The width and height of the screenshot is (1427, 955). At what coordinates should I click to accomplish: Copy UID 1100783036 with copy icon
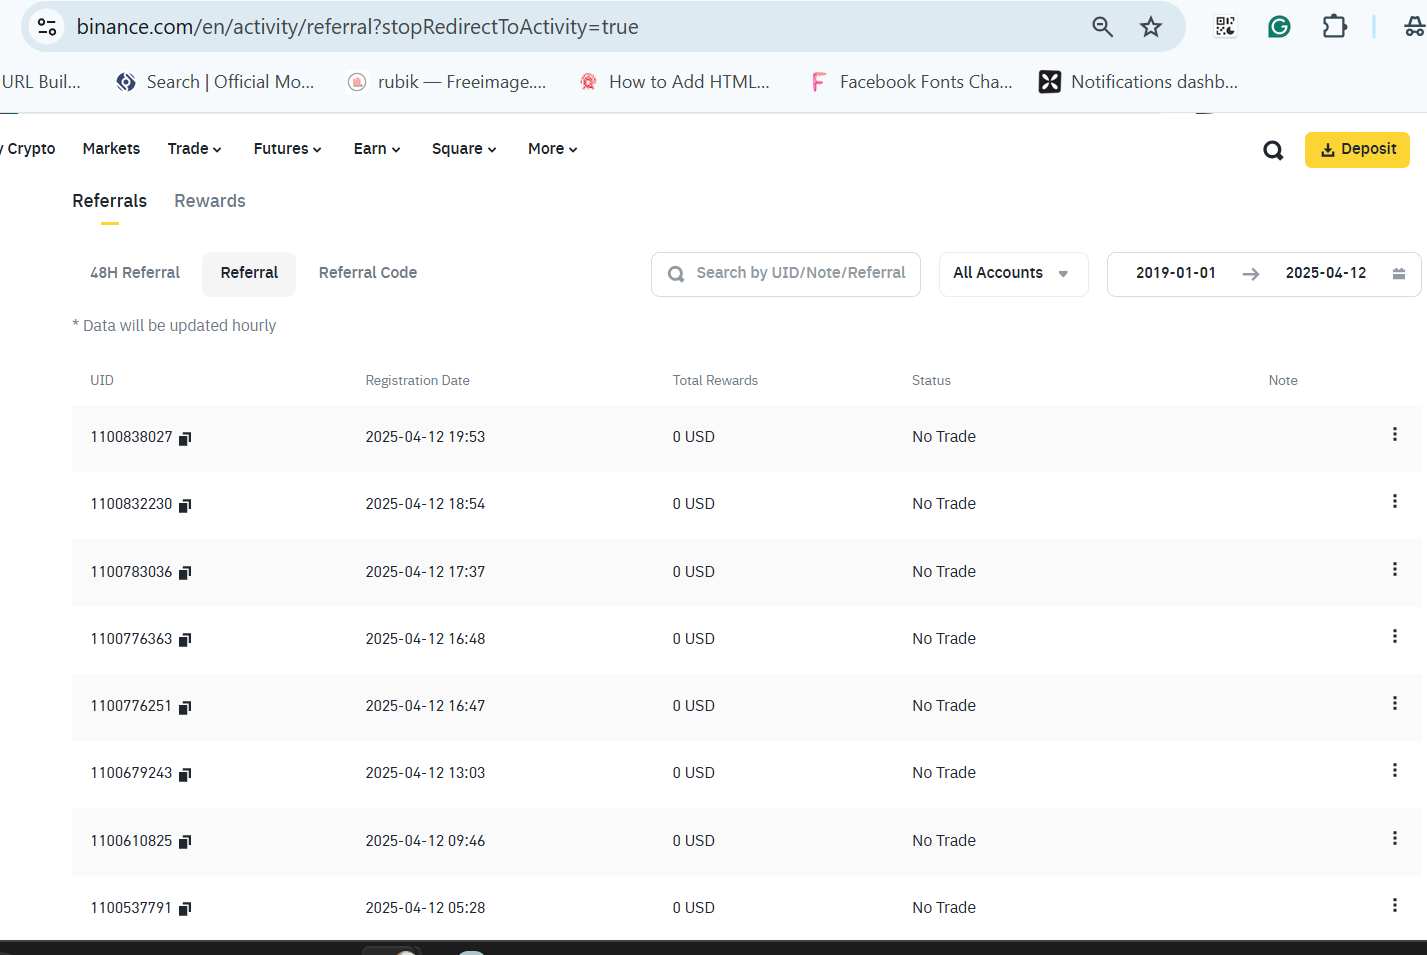point(185,572)
